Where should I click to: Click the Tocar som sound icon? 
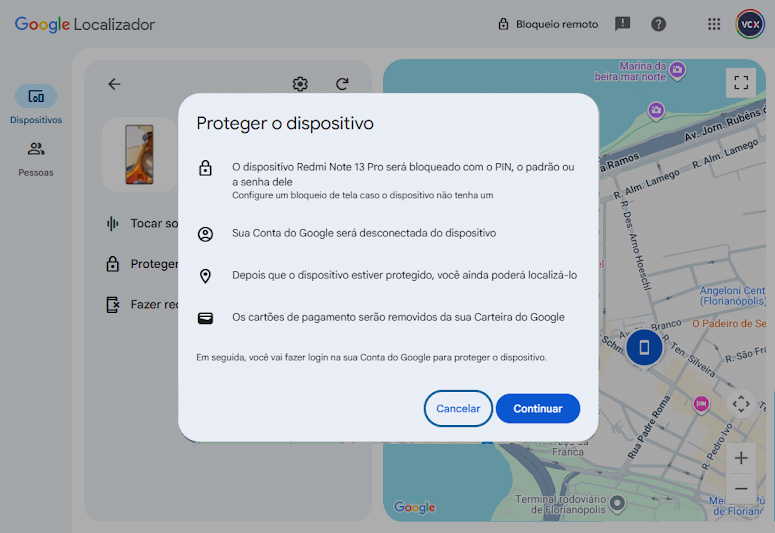113,223
